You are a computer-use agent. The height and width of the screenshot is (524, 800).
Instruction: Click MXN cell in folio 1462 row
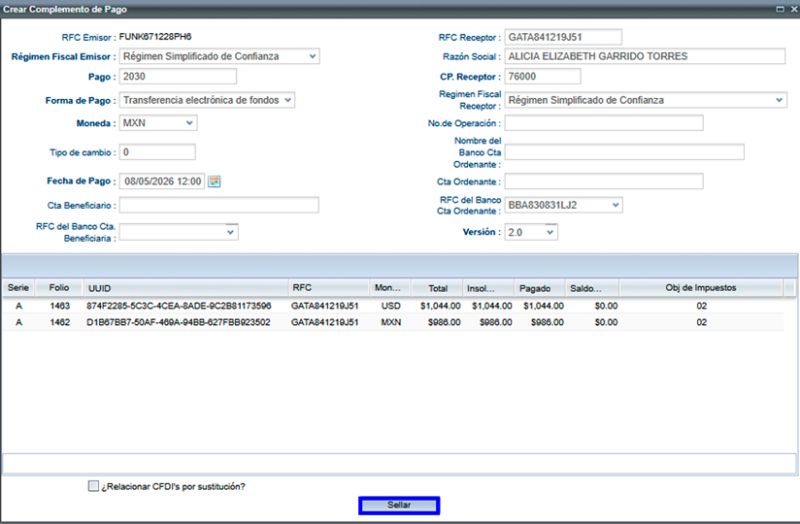[391, 322]
